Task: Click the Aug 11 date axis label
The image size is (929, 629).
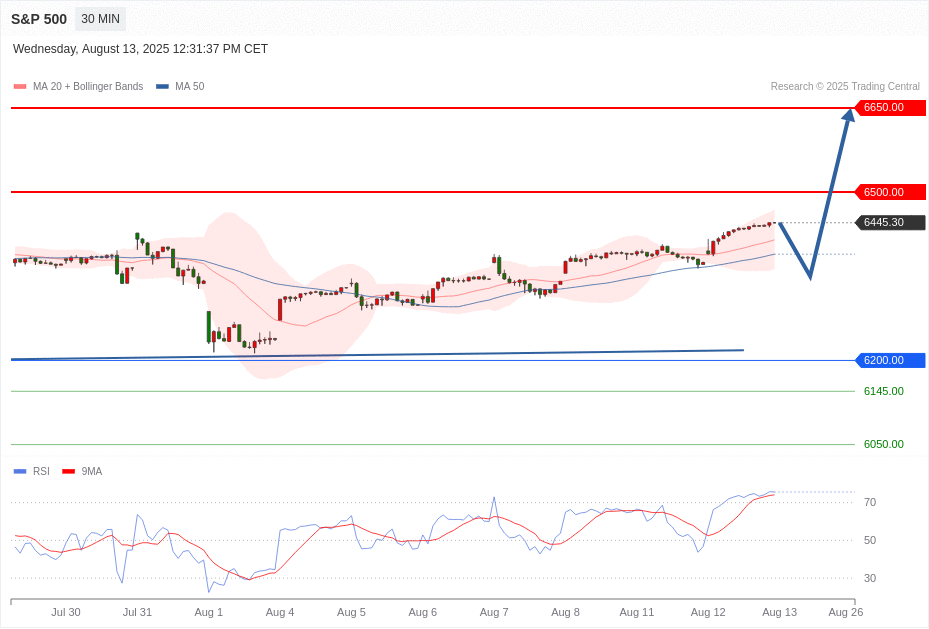Action: pyautogui.click(x=637, y=612)
